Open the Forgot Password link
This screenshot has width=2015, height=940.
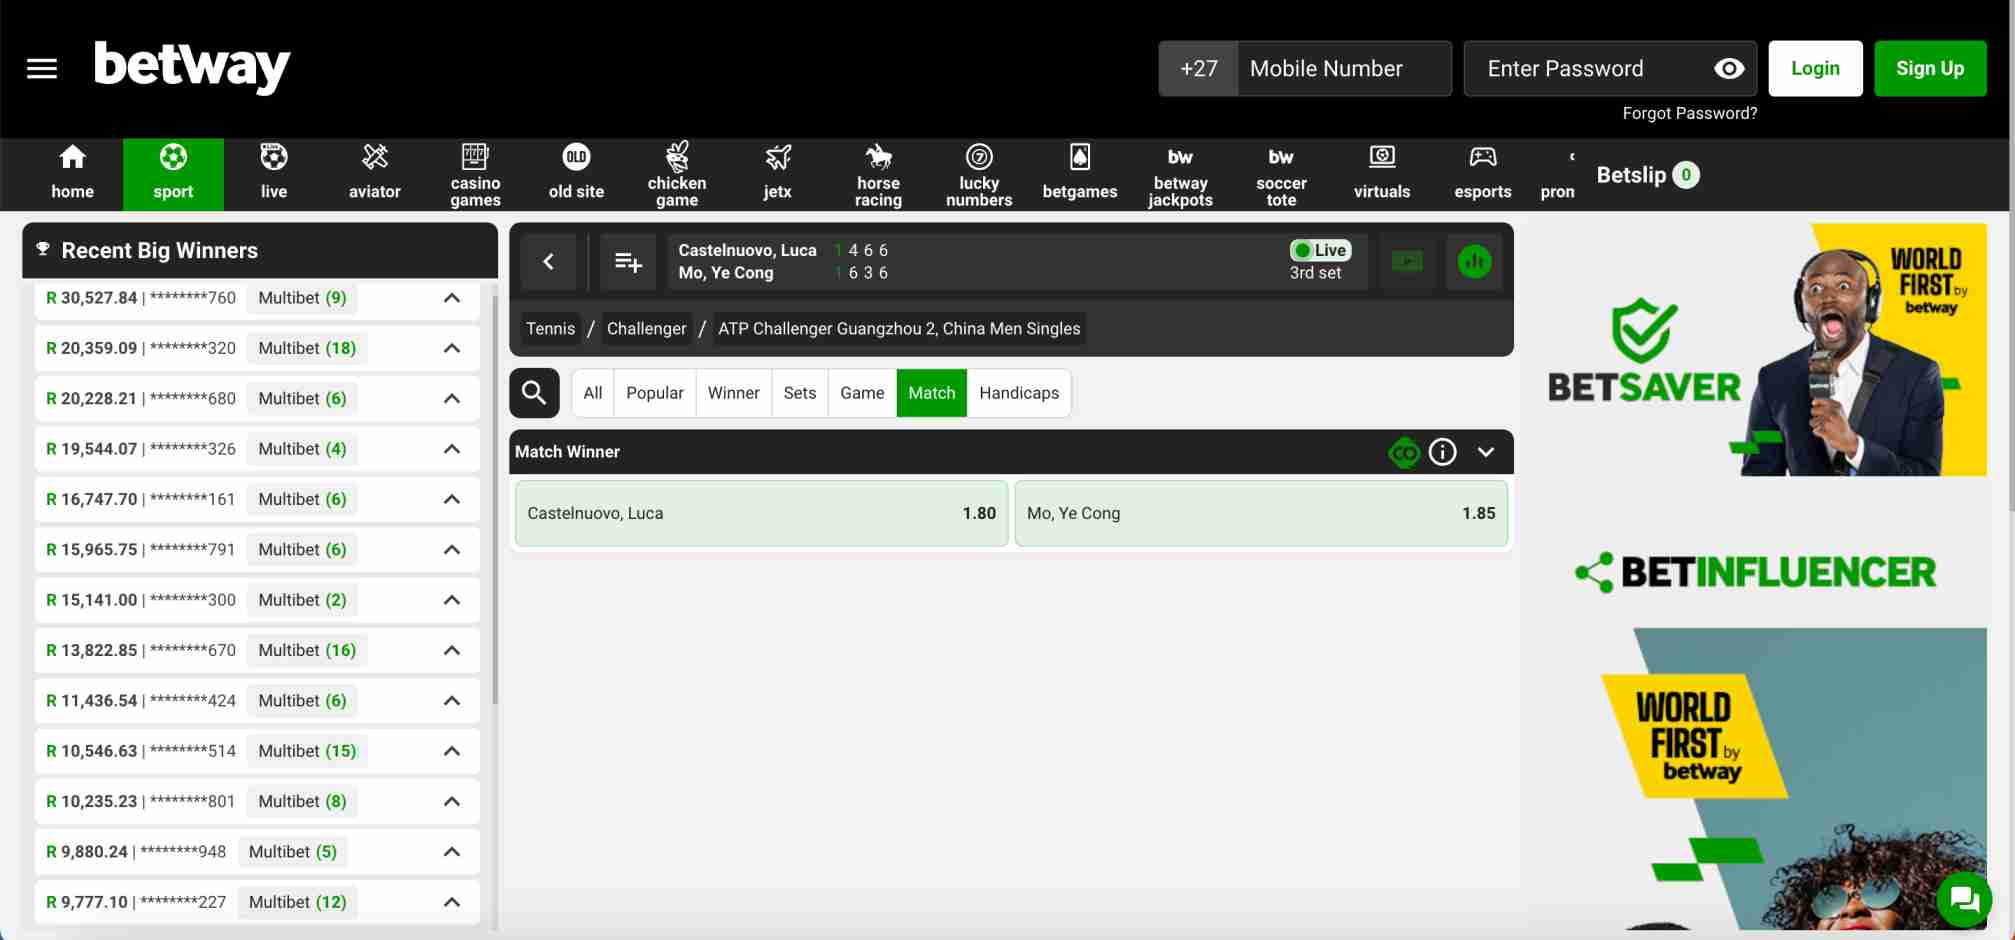[1689, 113]
